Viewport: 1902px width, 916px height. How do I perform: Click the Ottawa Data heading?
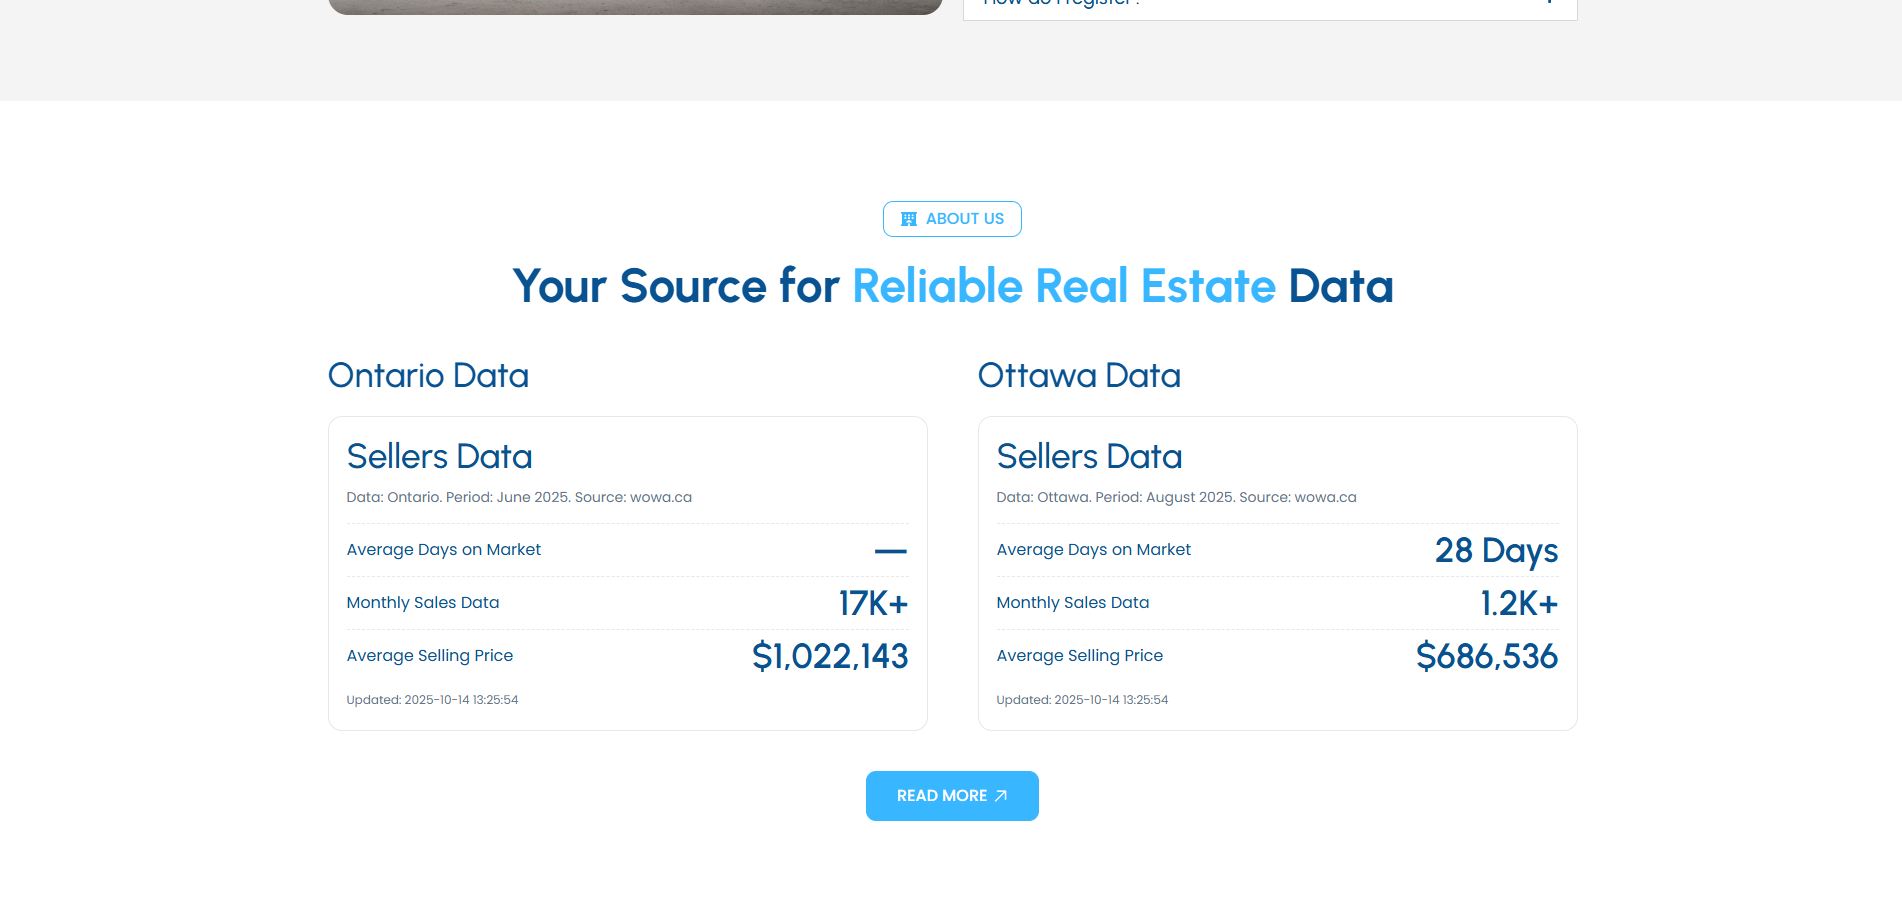point(1079,376)
